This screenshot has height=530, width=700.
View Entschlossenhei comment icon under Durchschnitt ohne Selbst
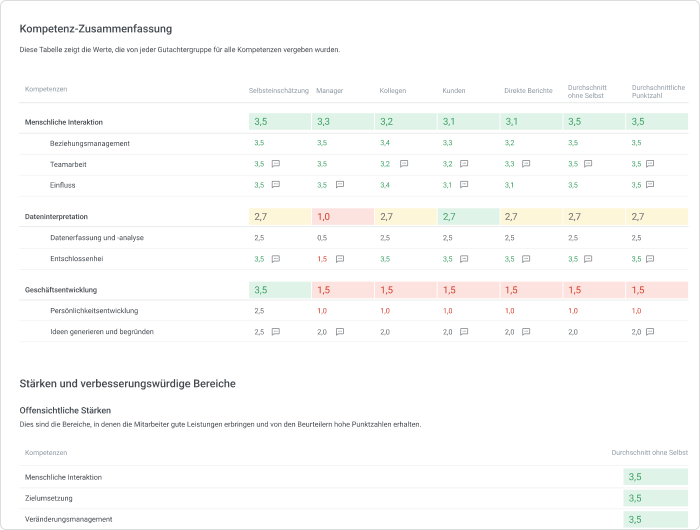click(x=588, y=259)
